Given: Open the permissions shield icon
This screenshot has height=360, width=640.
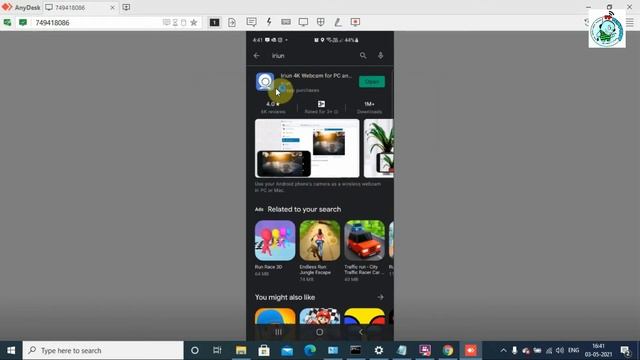Looking at the screenshot, I should tap(321, 22).
